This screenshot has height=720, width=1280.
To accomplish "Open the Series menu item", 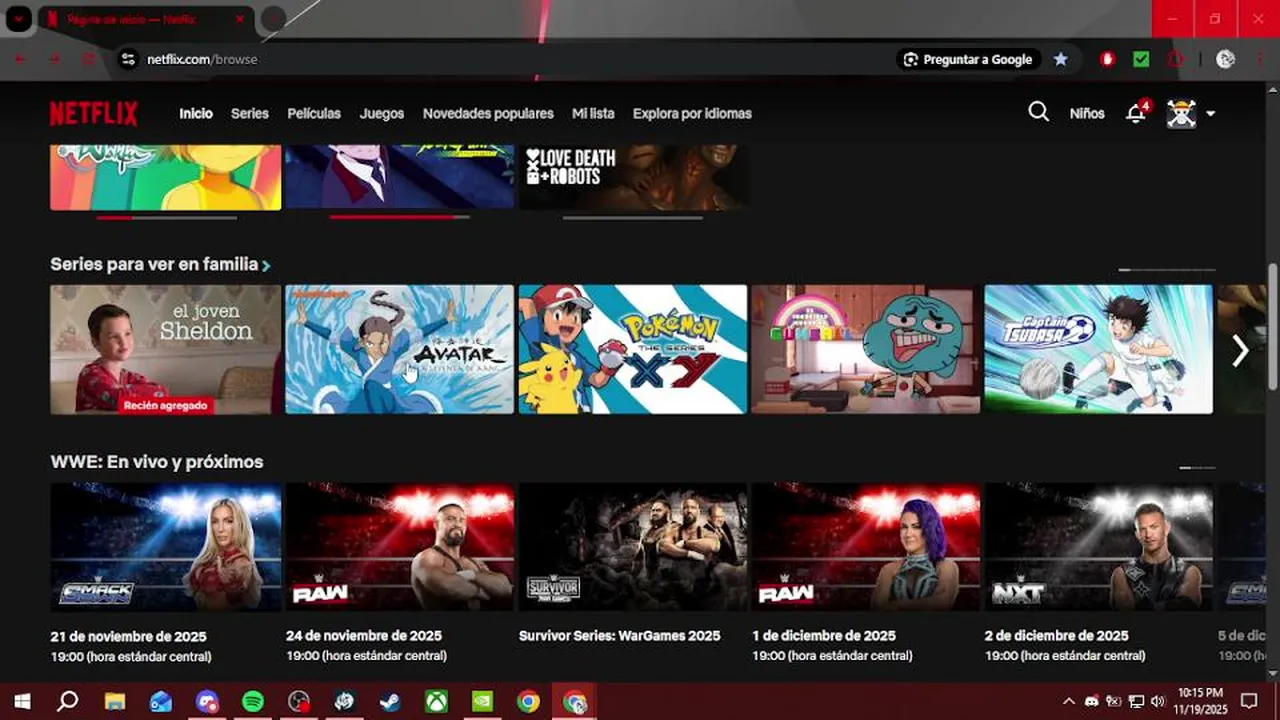I will [250, 113].
